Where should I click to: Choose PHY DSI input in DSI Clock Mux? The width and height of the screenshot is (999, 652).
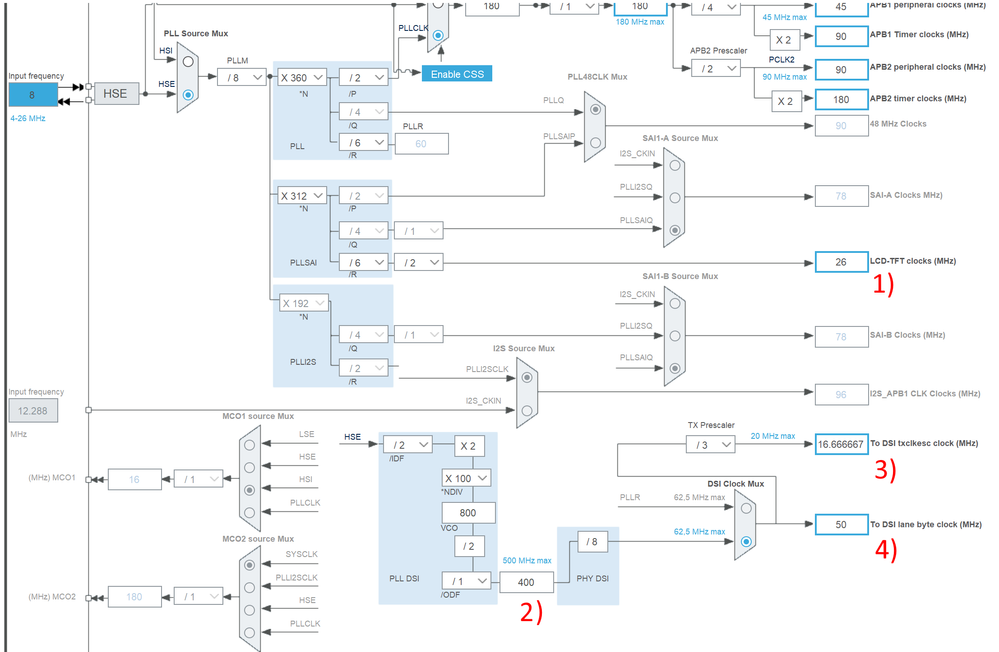[746, 542]
